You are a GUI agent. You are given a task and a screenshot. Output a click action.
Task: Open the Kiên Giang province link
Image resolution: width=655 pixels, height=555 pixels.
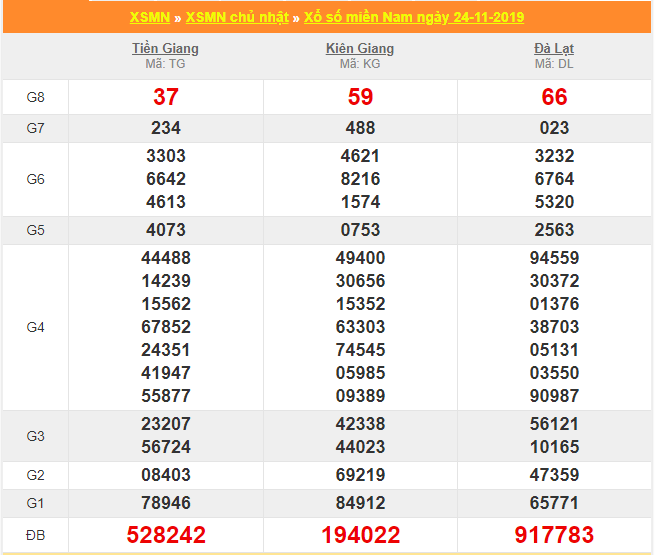pyautogui.click(x=360, y=48)
